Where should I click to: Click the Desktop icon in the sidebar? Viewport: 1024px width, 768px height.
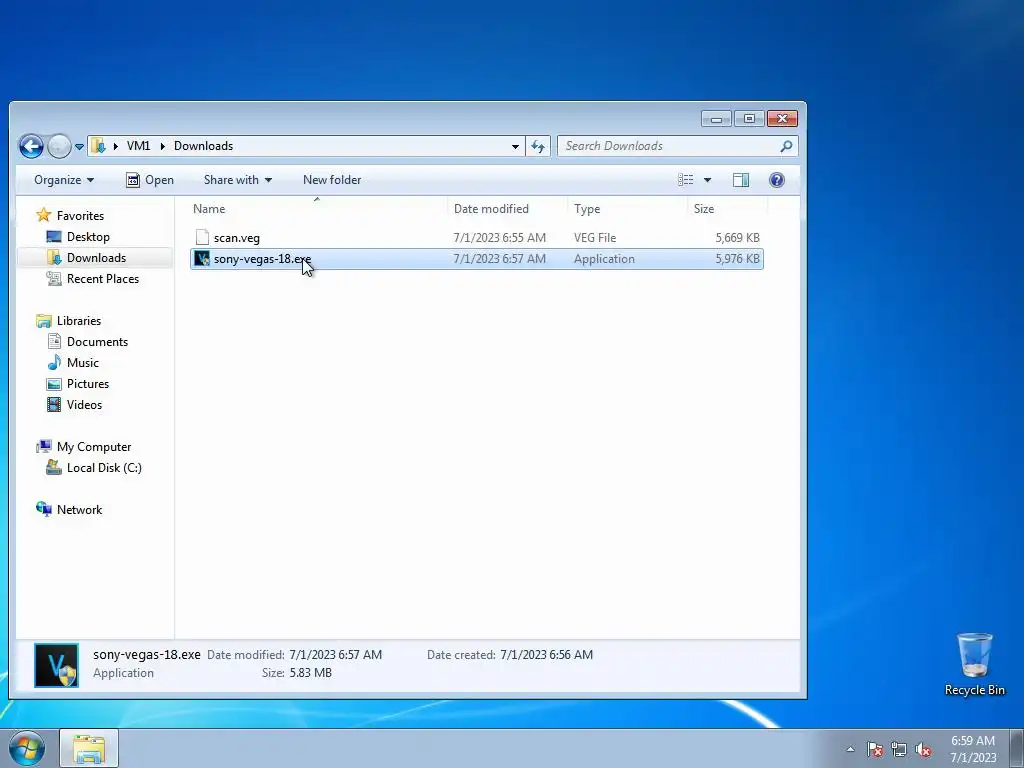54,236
